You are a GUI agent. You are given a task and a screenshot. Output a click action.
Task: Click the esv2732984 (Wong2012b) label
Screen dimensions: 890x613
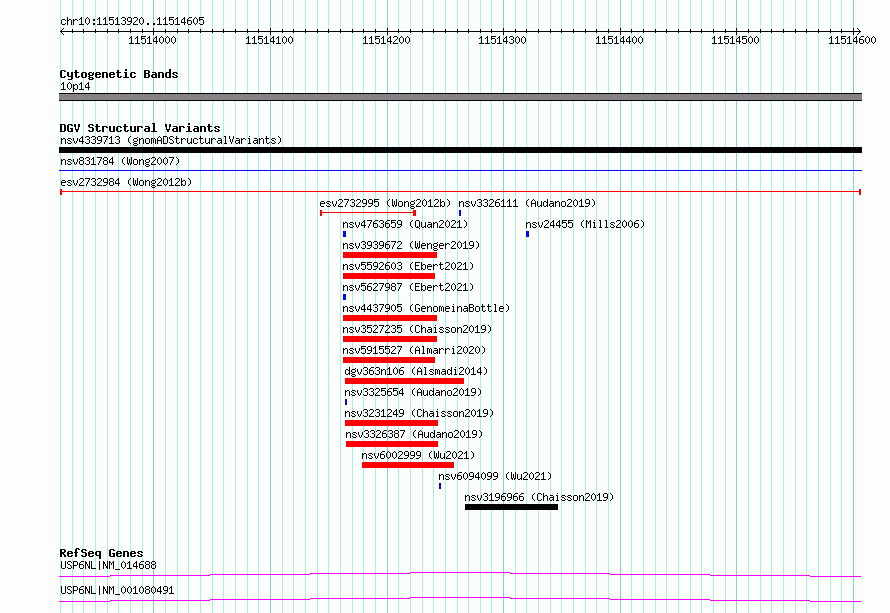click(126, 182)
